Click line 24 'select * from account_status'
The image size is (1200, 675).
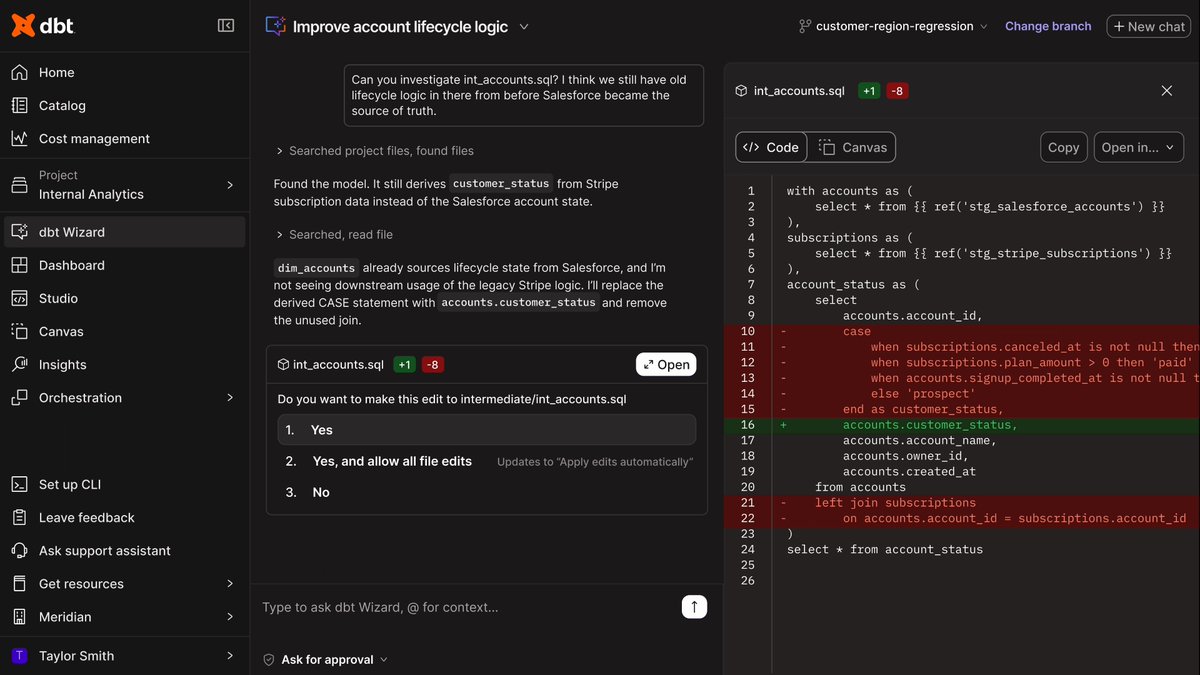coord(885,549)
